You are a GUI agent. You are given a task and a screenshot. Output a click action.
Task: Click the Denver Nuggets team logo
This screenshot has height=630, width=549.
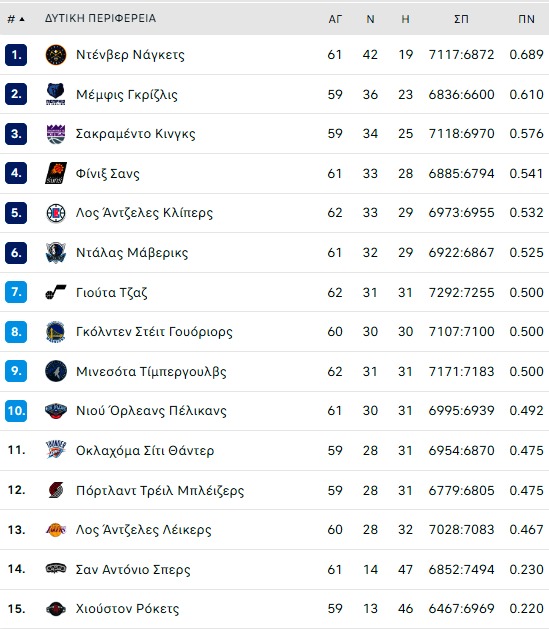coord(55,55)
